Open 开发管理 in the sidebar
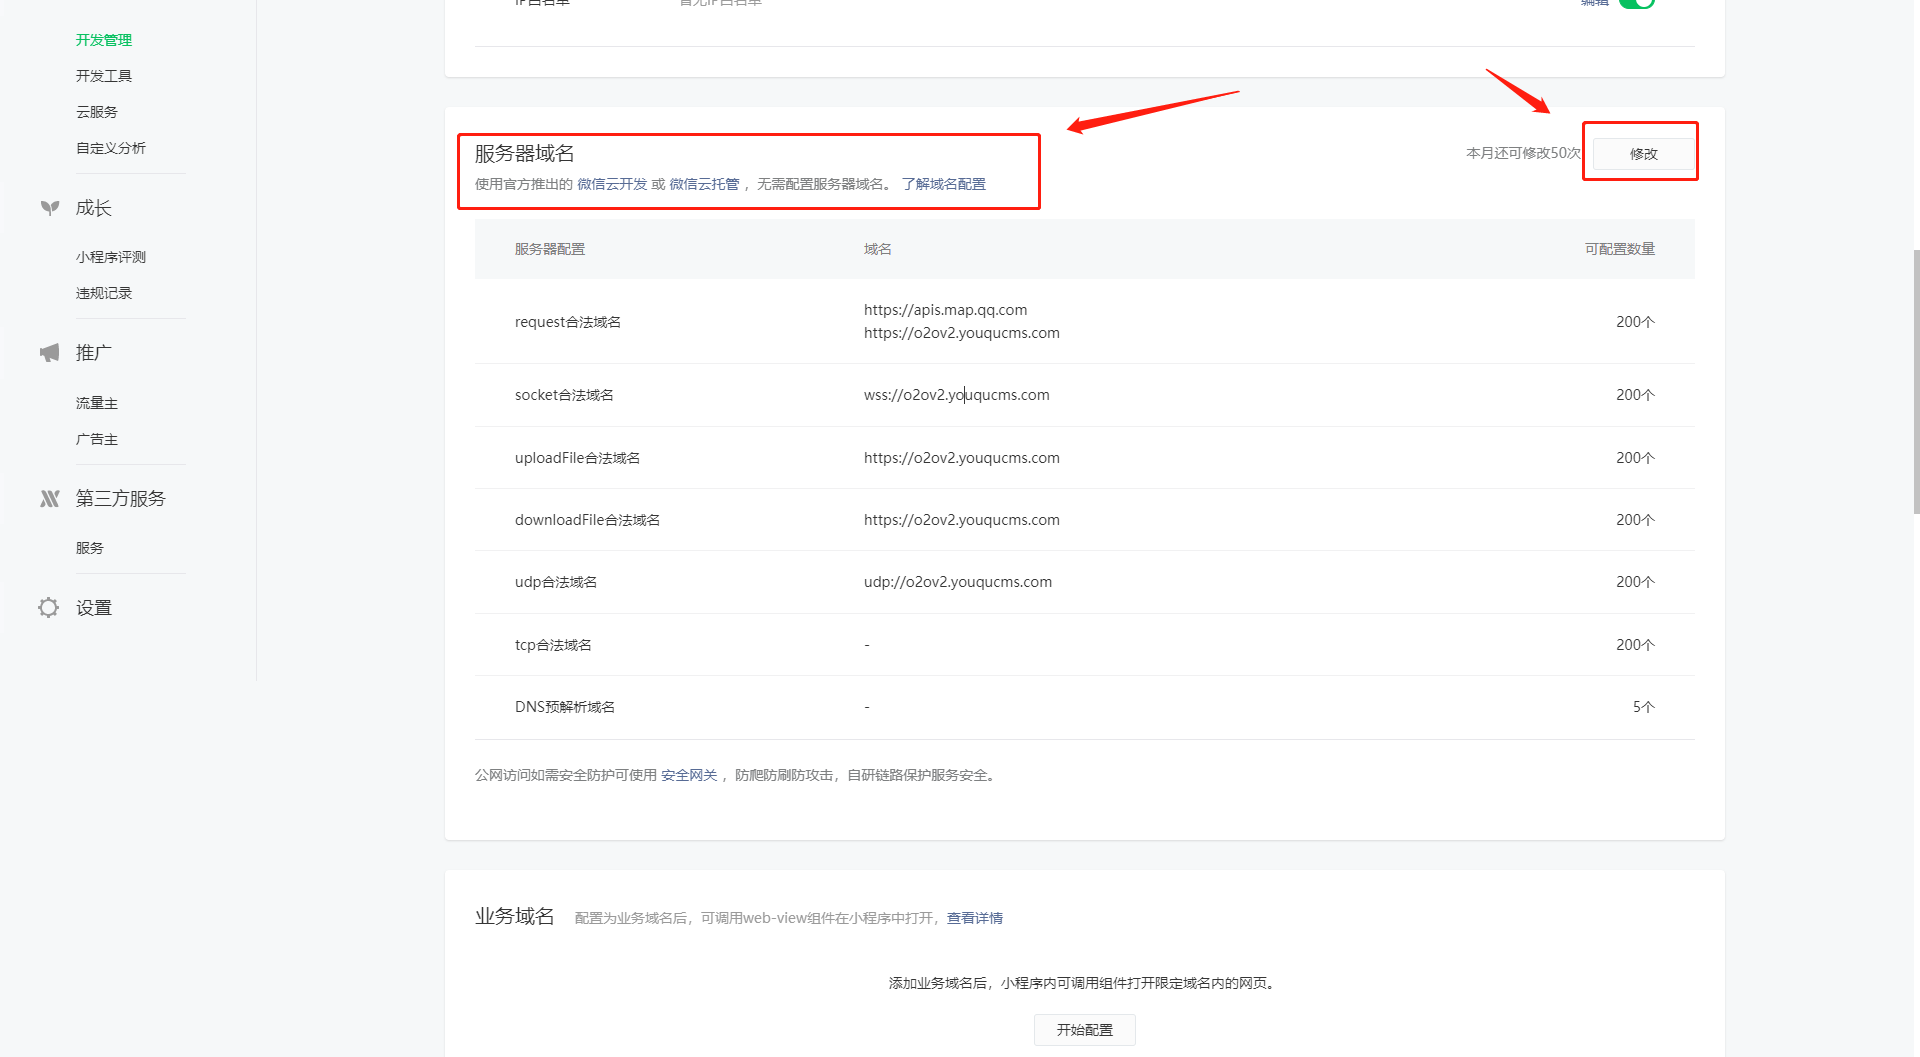This screenshot has width=1920, height=1057. coord(104,40)
